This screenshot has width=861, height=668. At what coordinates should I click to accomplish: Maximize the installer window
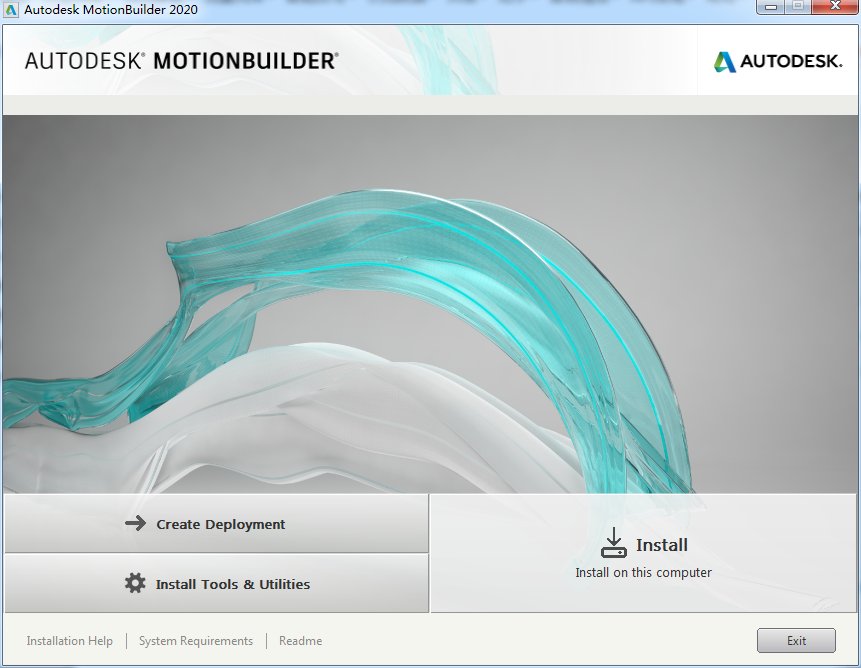798,7
